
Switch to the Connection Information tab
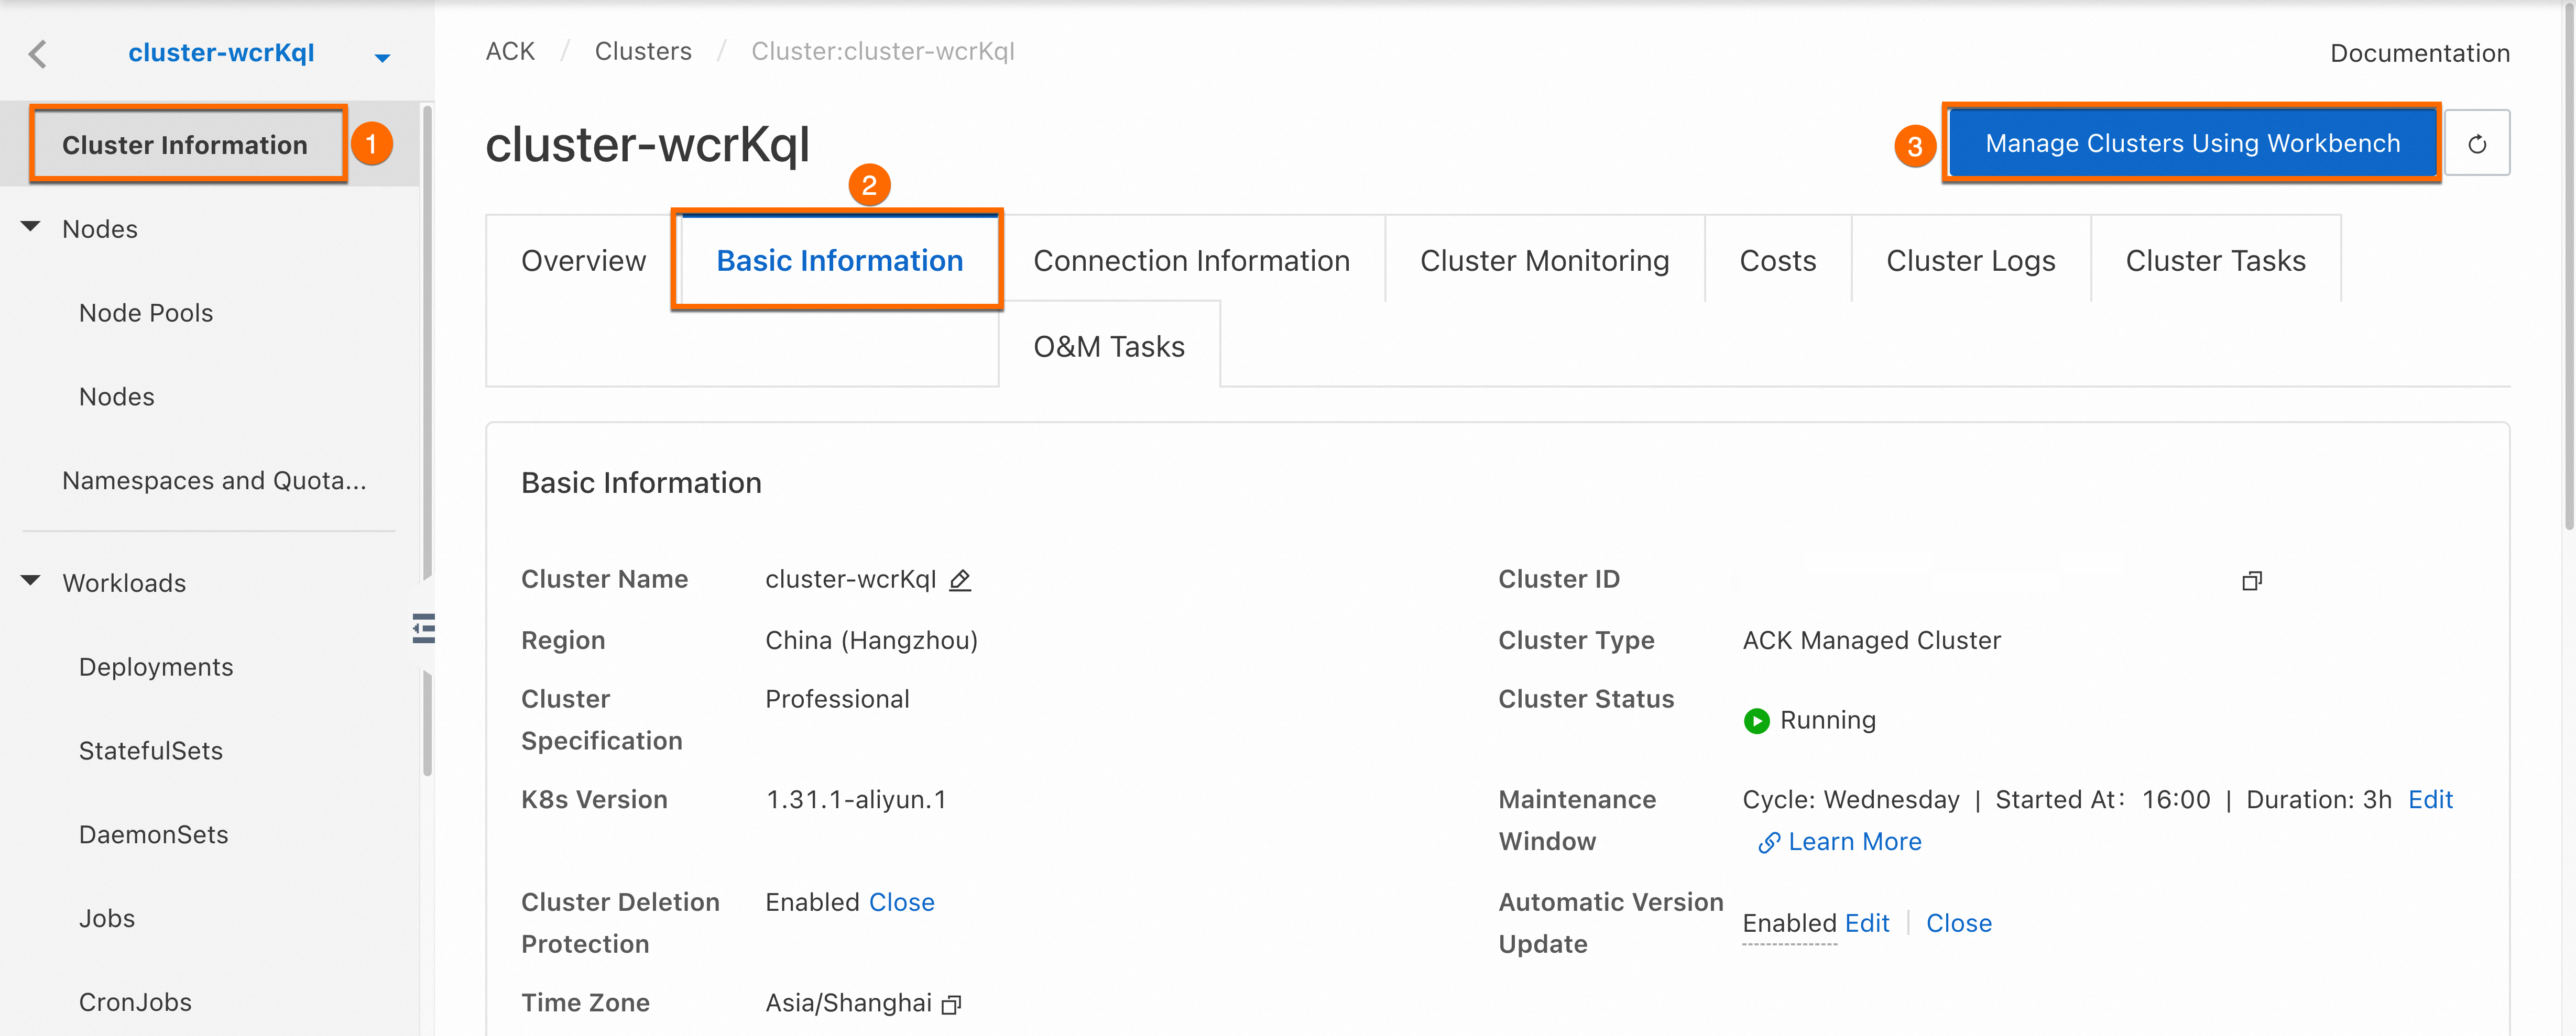1192,261
